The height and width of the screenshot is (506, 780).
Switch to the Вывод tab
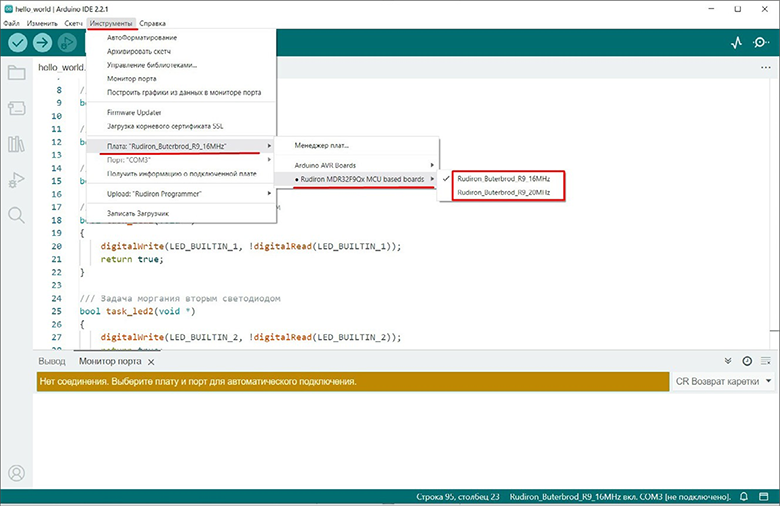click(x=52, y=361)
